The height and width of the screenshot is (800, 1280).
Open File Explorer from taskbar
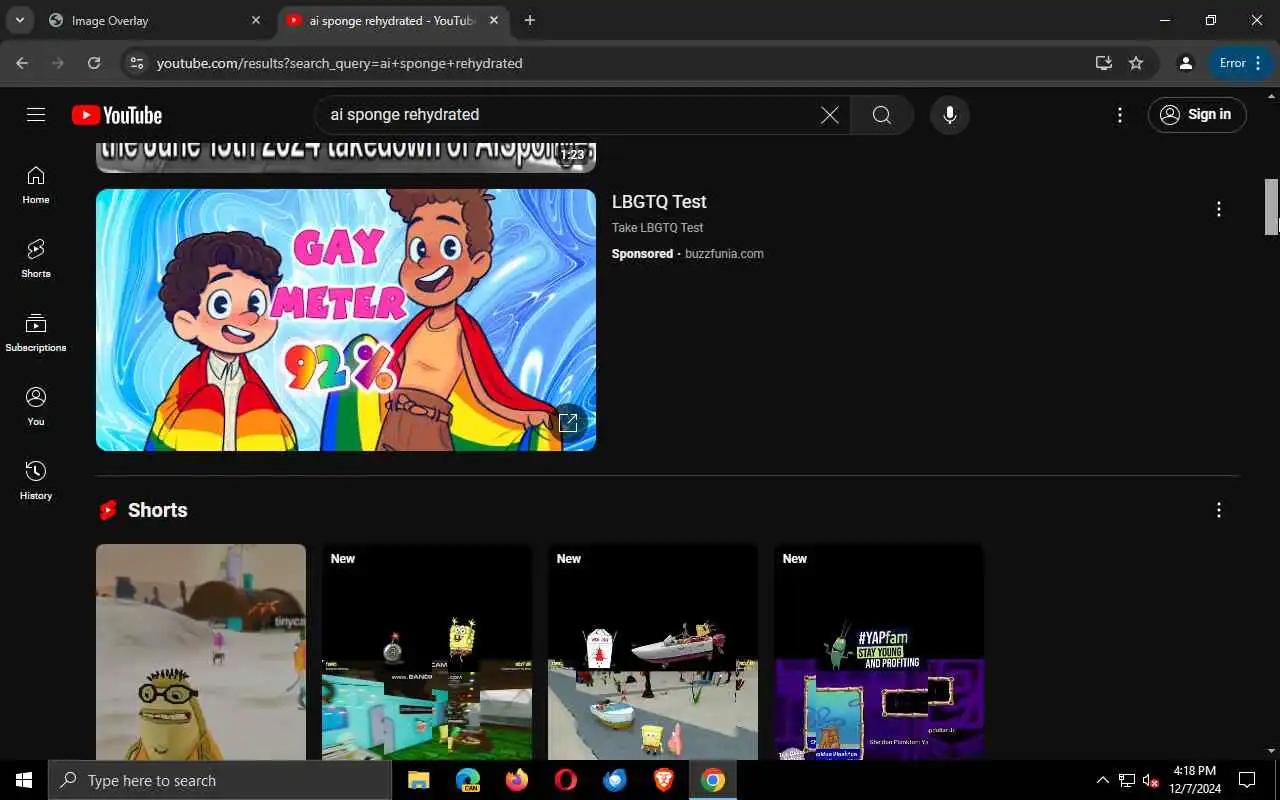[x=418, y=780]
